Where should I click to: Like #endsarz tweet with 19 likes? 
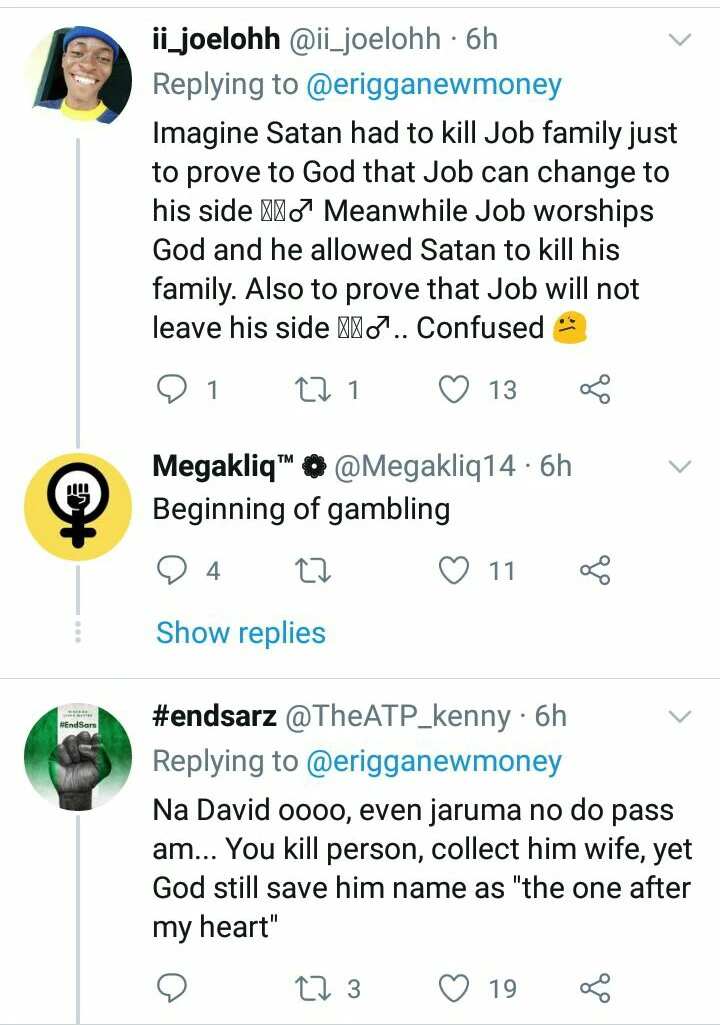[x=455, y=989]
